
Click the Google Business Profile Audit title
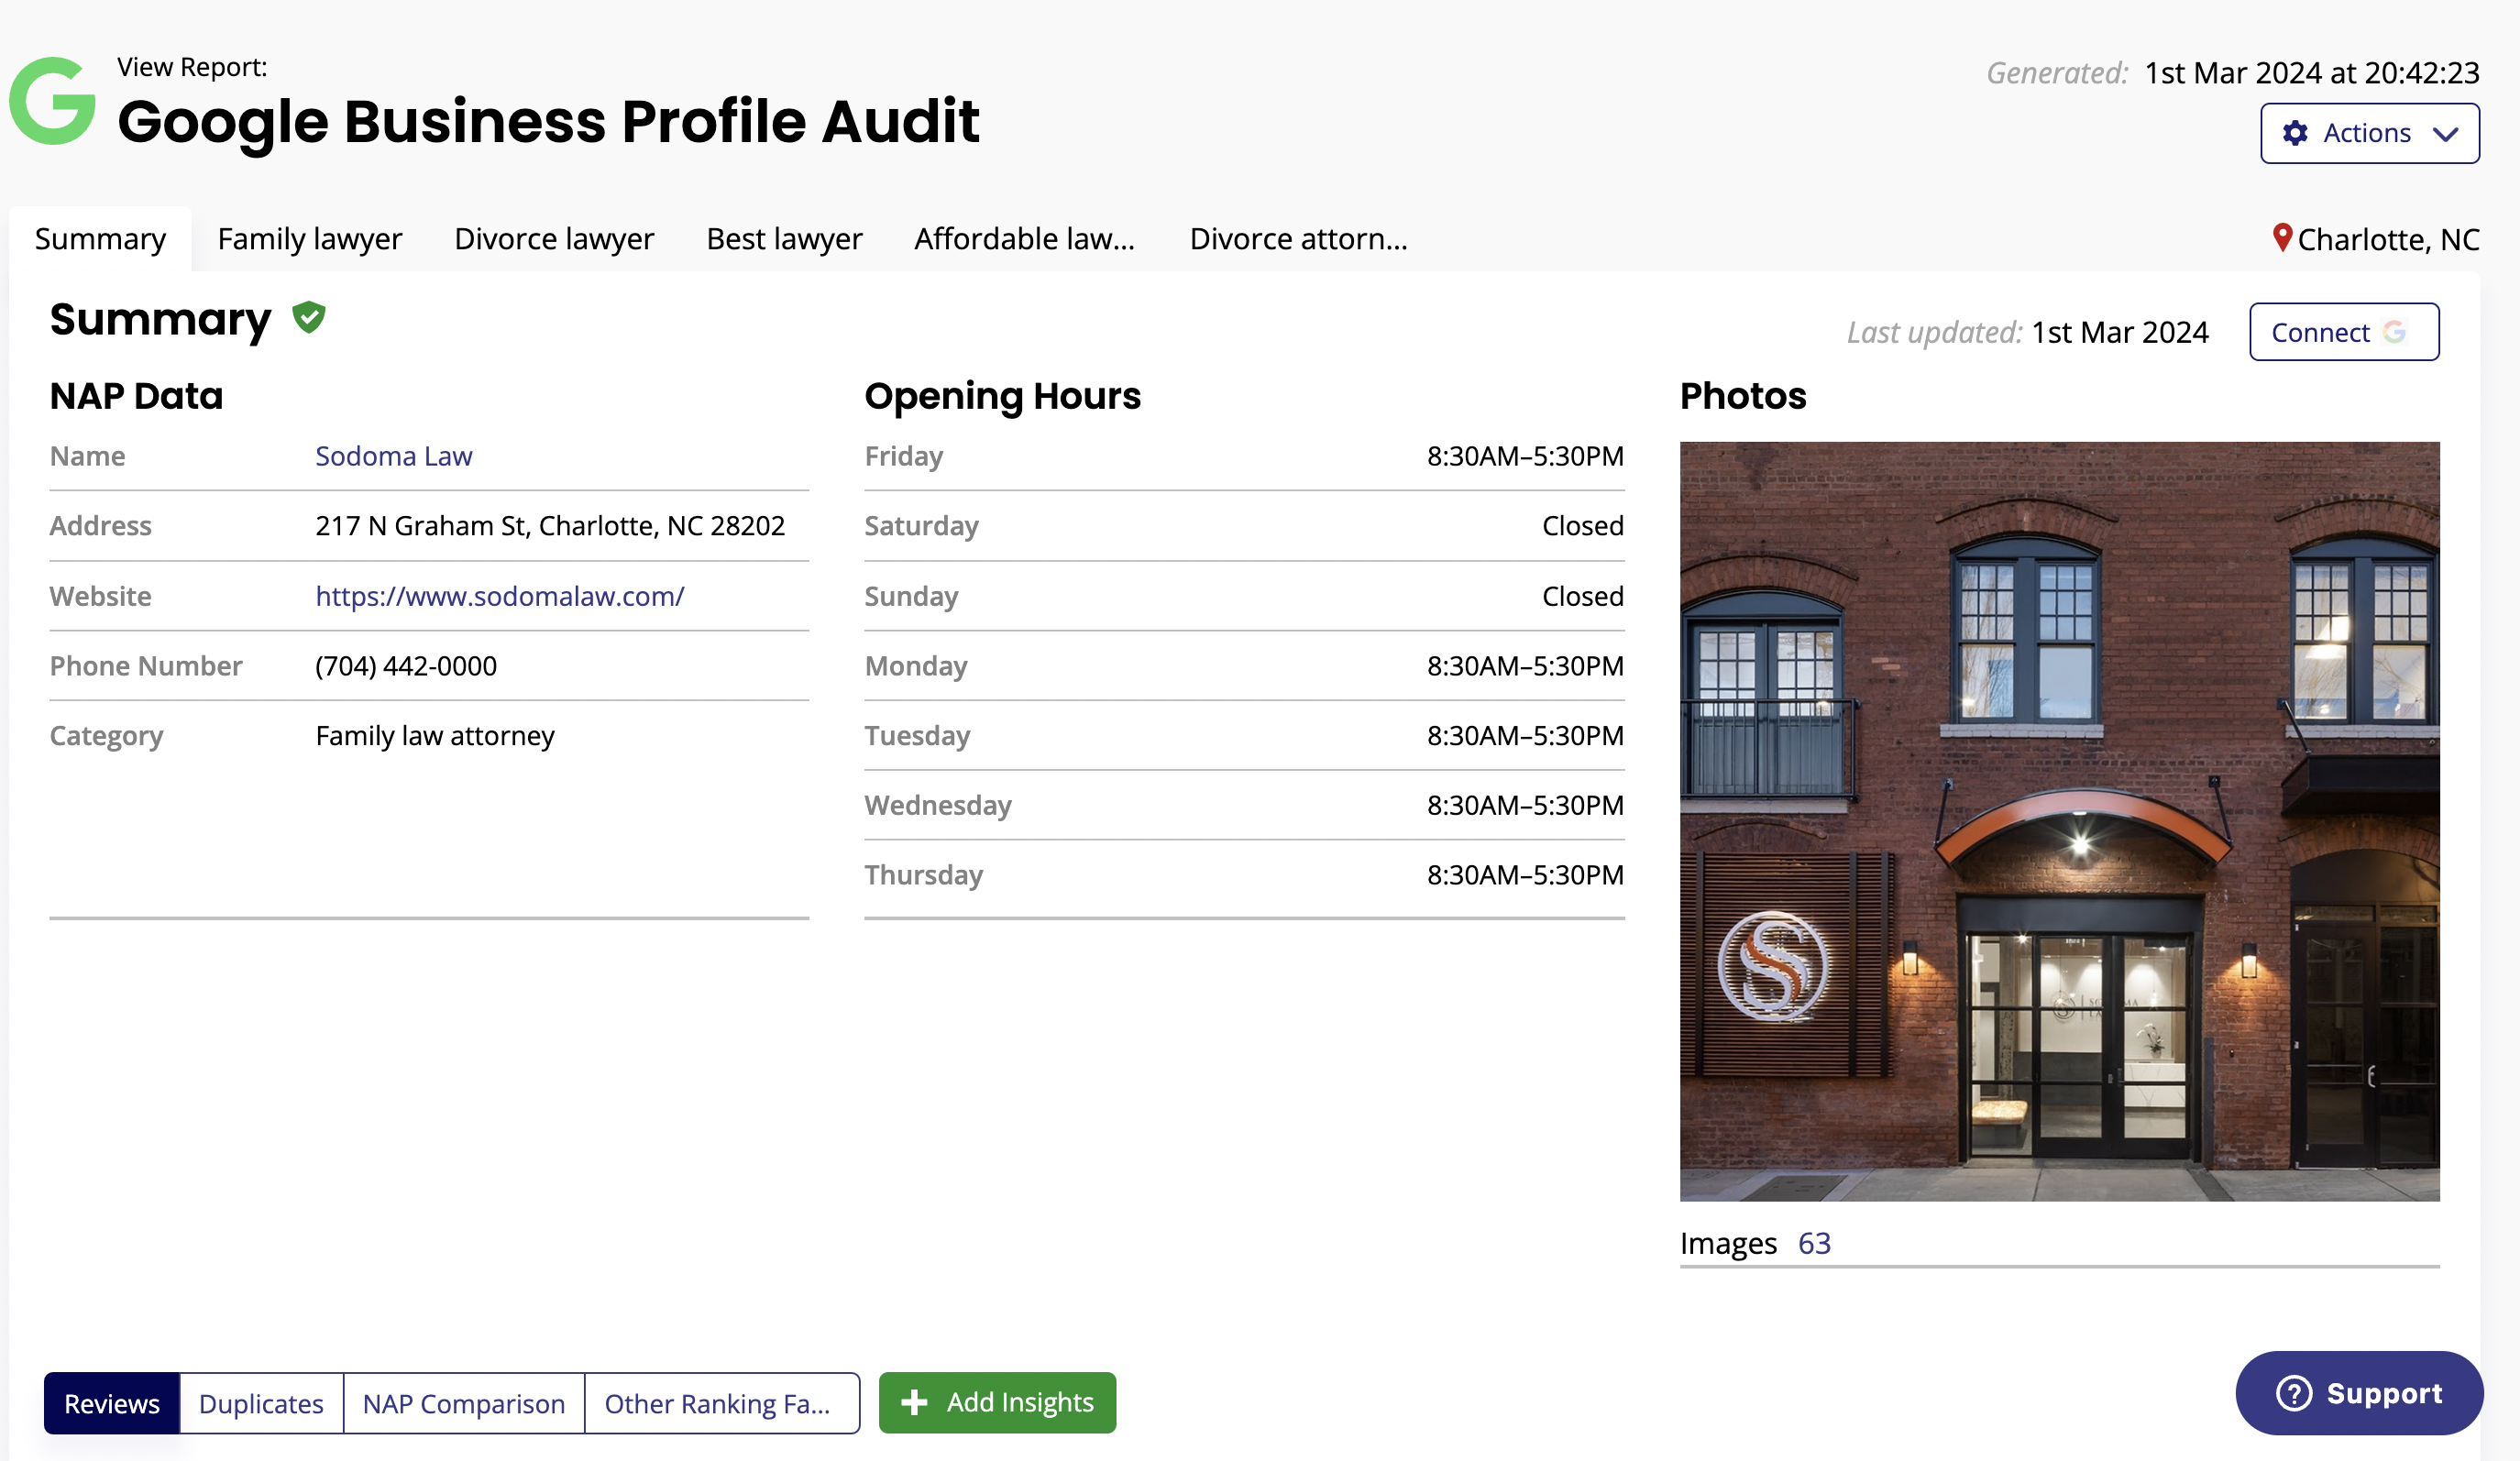[548, 122]
